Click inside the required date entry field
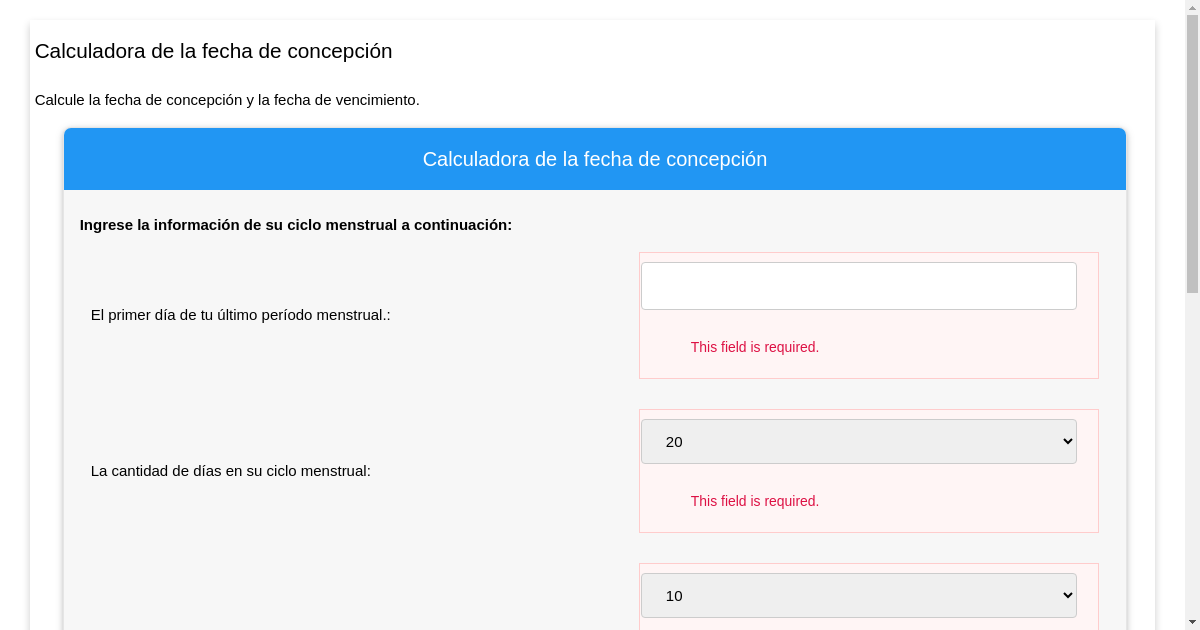Image resolution: width=1200 pixels, height=630 pixels. coord(858,285)
